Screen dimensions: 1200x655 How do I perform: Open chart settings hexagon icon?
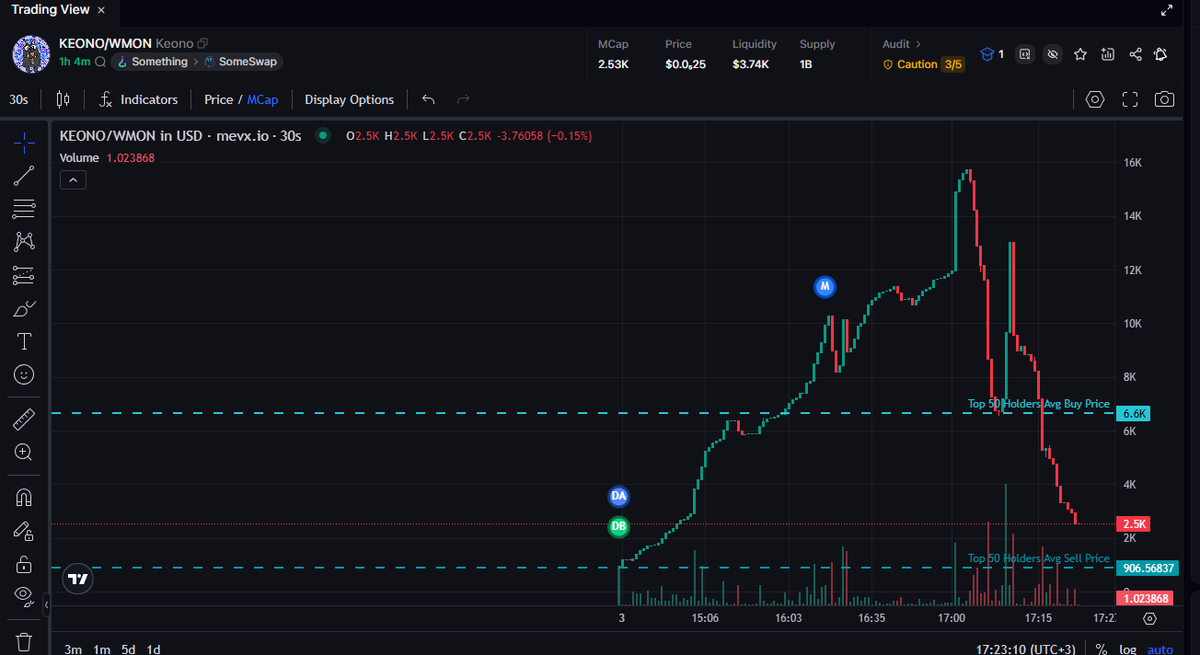coord(1095,99)
